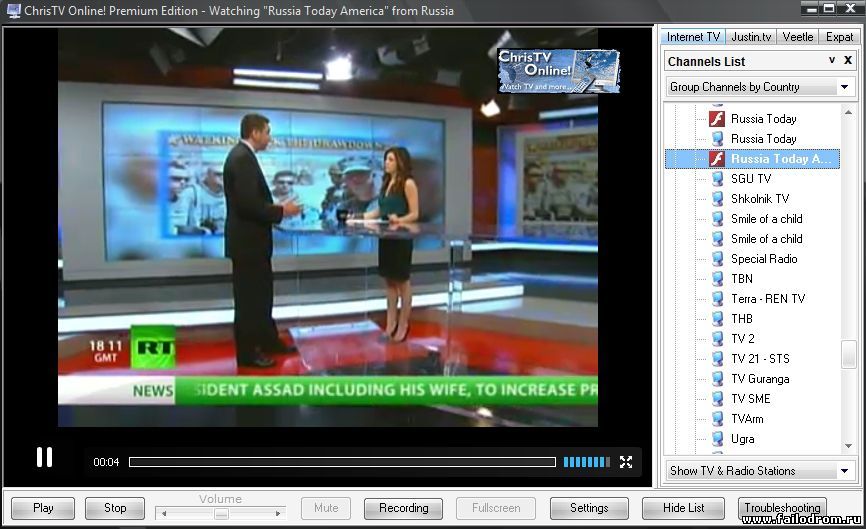Select the Shkolnik TV channel name
Image resolution: width=866 pixels, height=529 pixels.
(760, 199)
